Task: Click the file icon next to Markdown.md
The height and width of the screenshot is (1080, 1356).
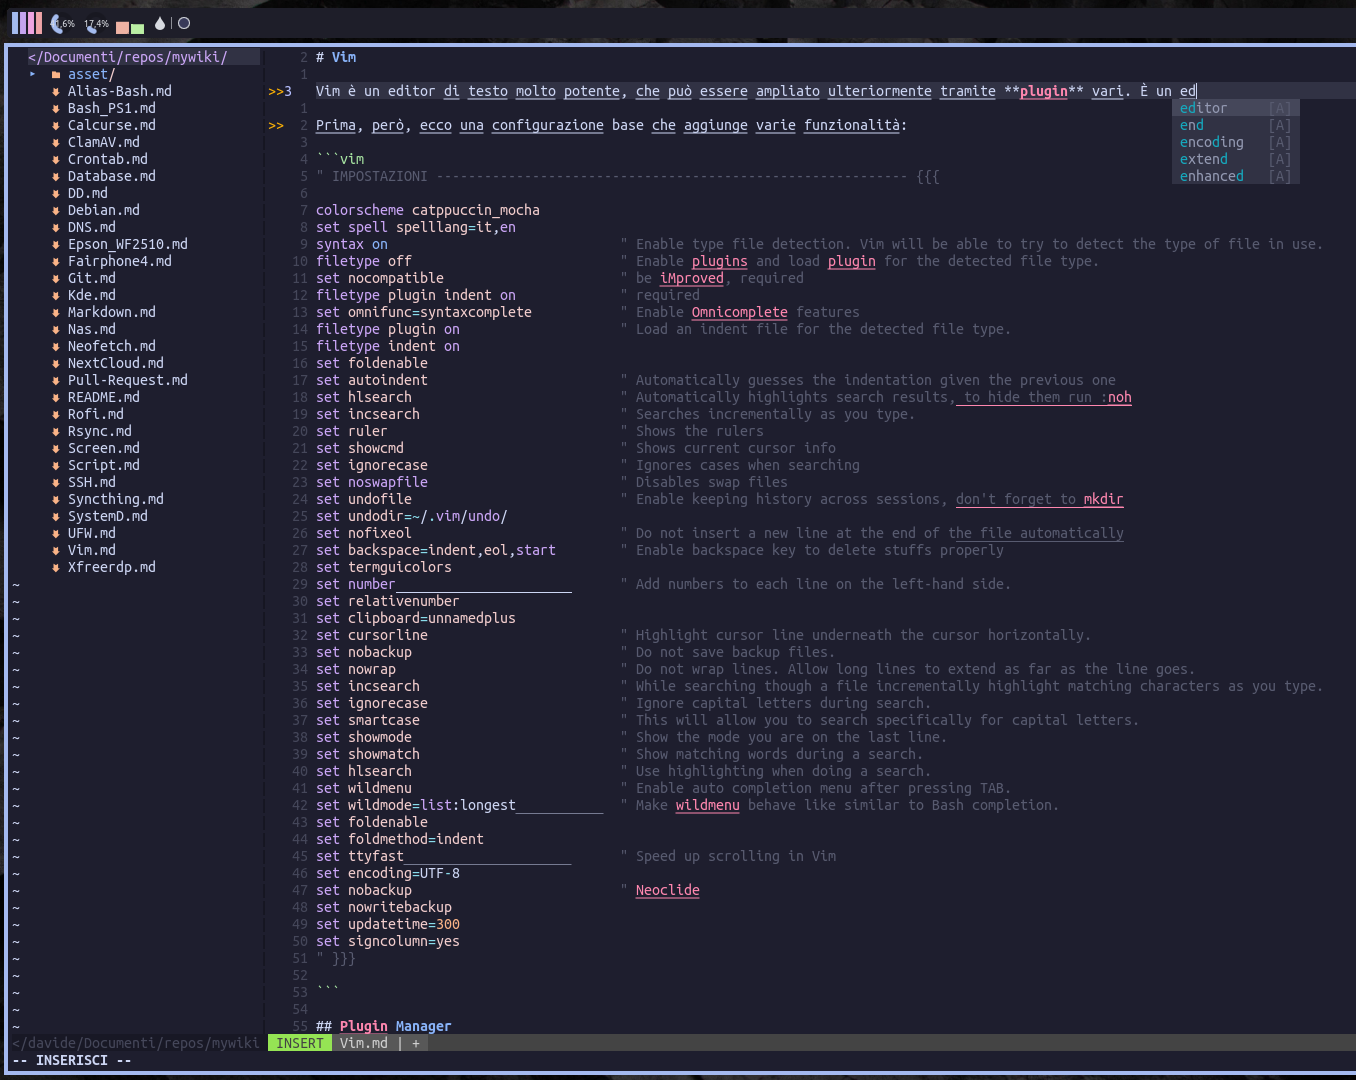Action: [x=56, y=312]
